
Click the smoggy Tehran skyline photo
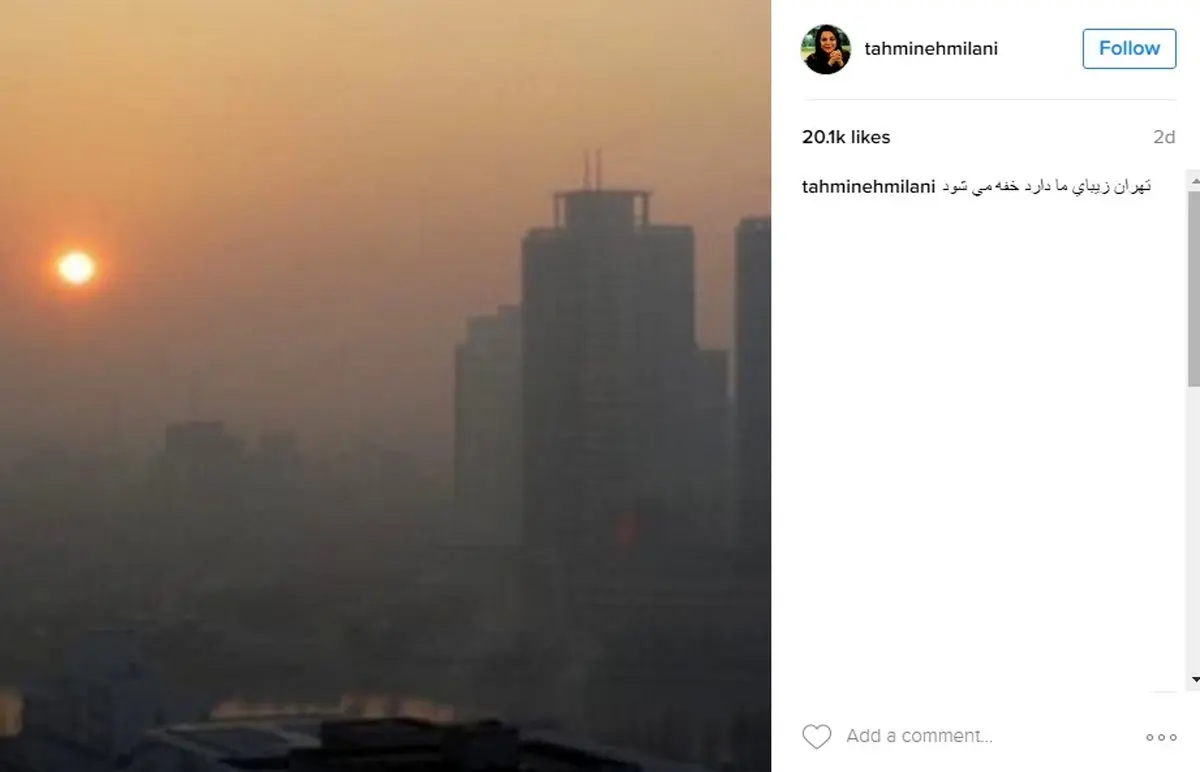[x=385, y=386]
